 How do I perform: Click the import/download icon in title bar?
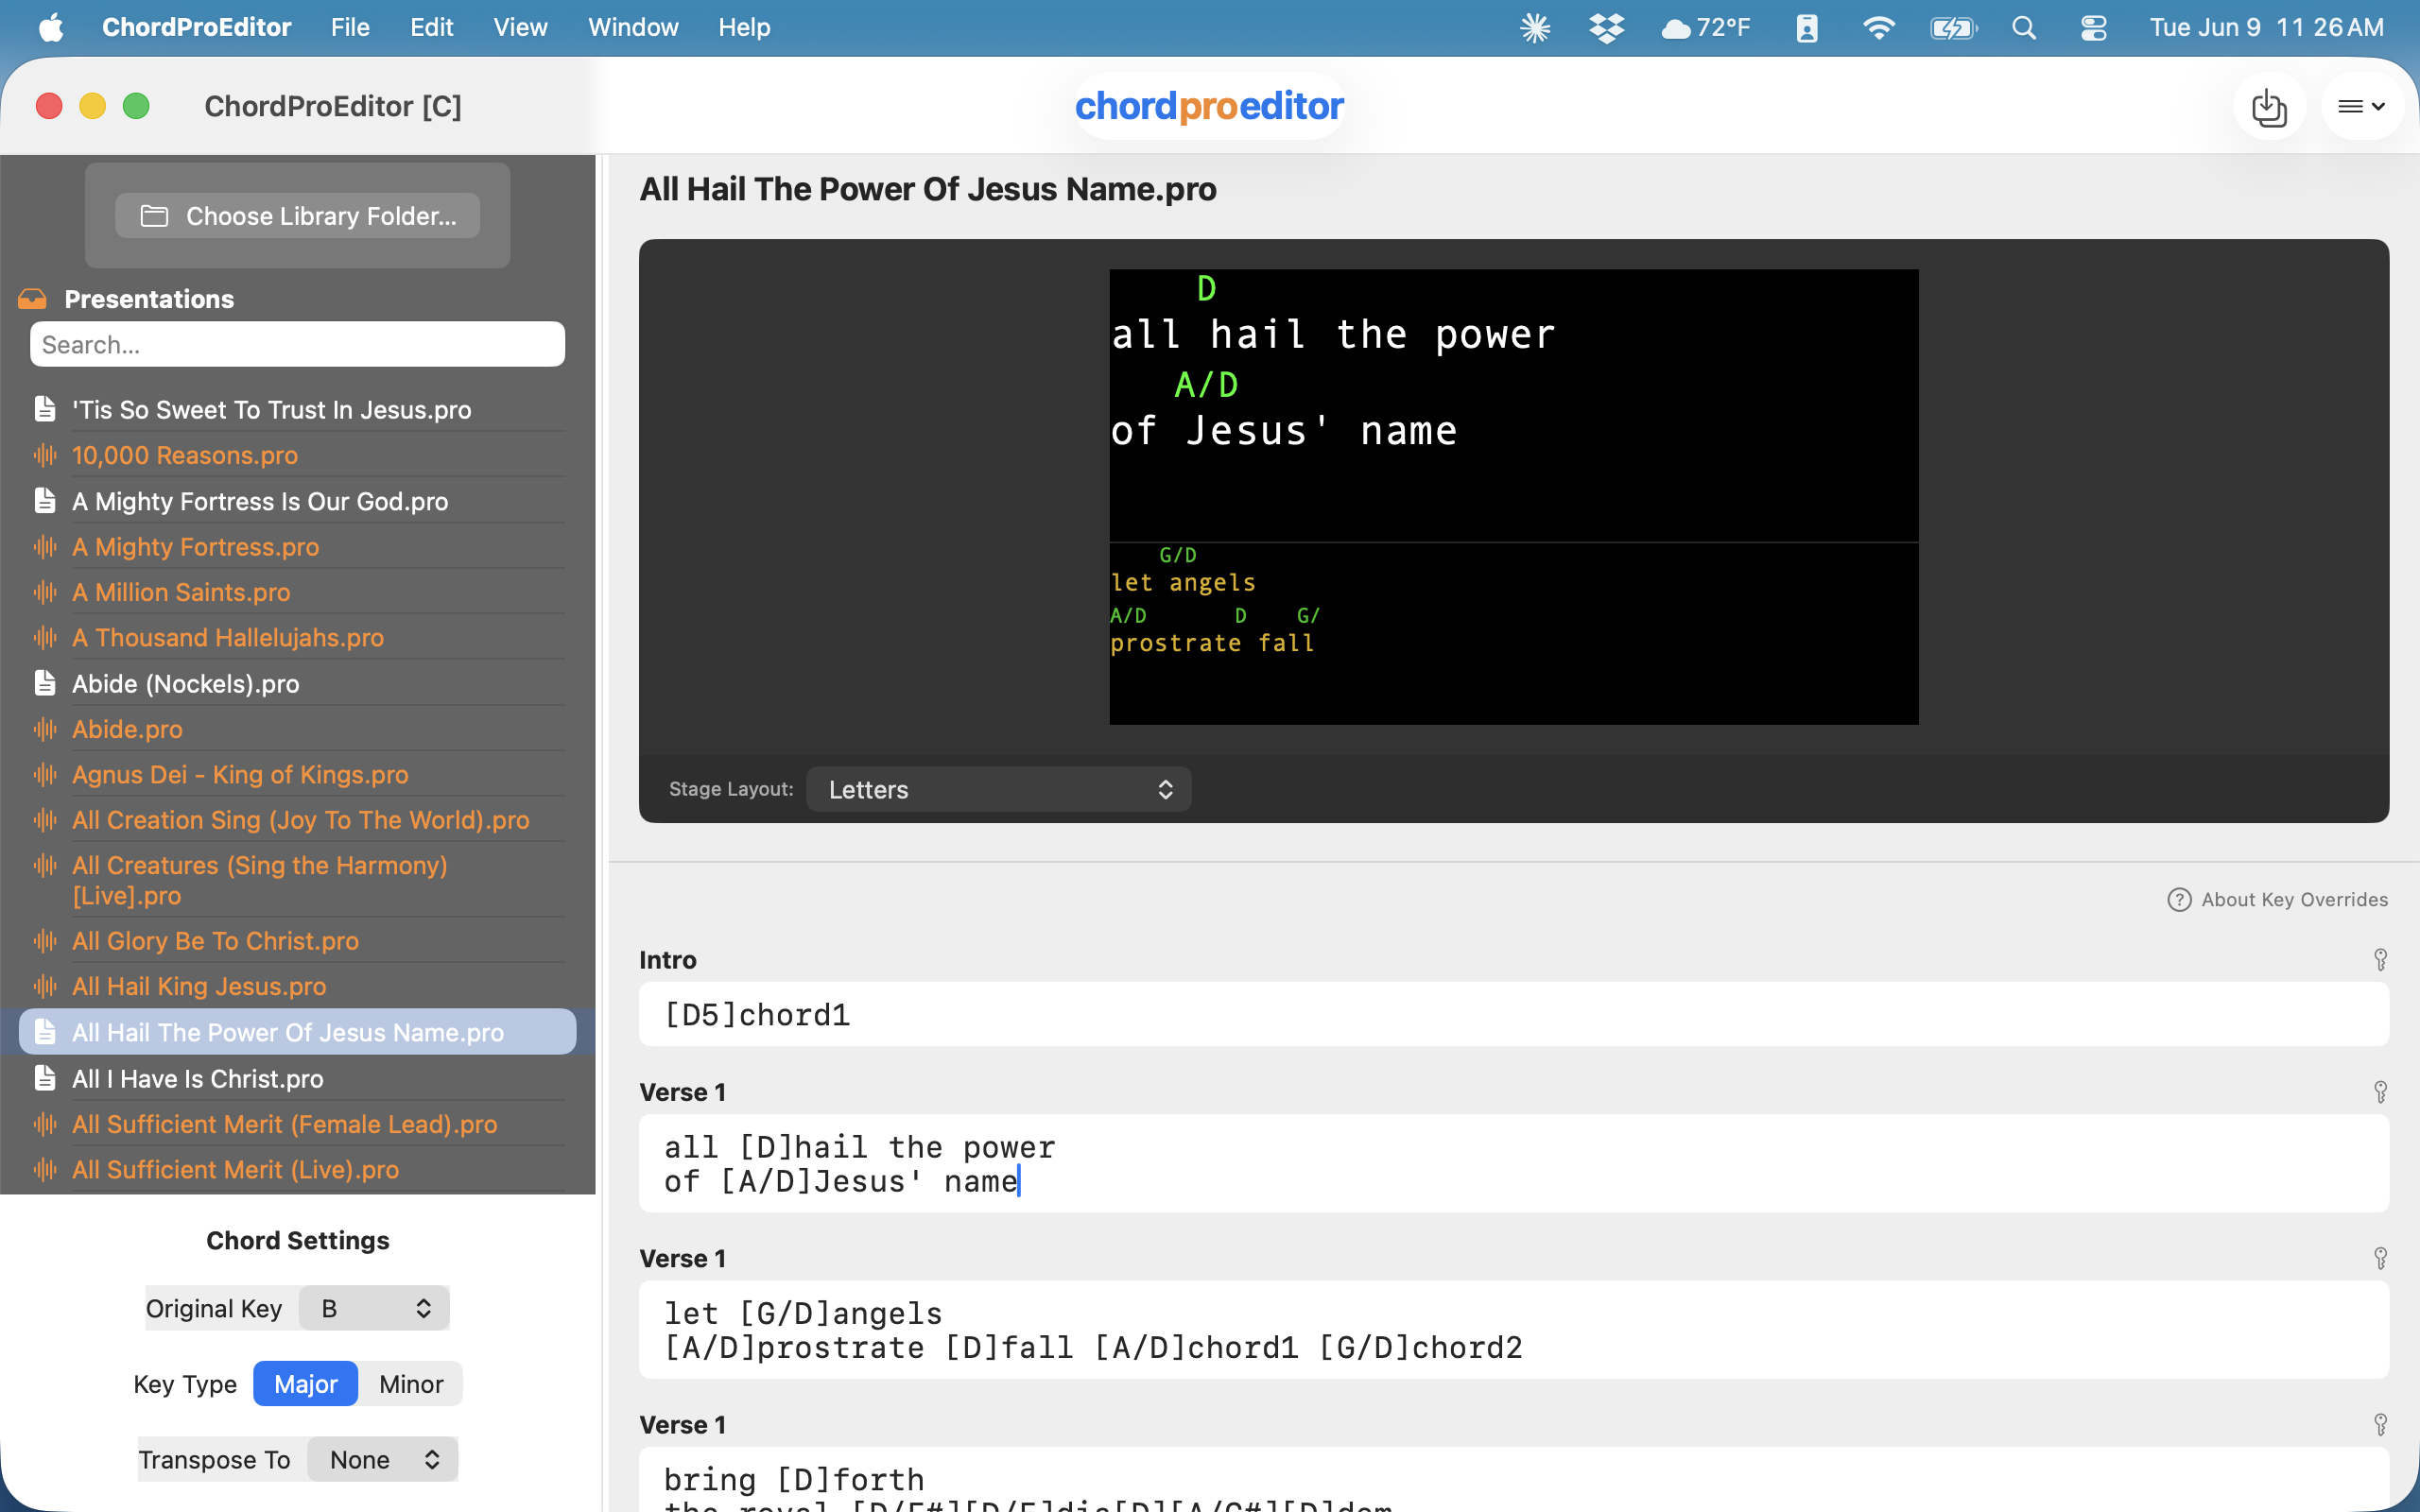[2269, 106]
